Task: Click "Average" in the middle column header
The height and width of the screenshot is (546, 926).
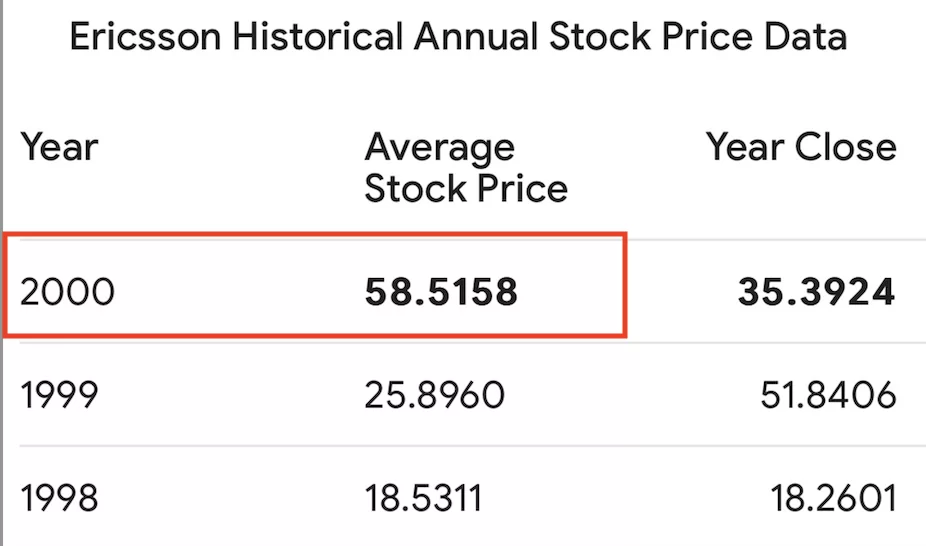Action: pyautogui.click(x=439, y=148)
